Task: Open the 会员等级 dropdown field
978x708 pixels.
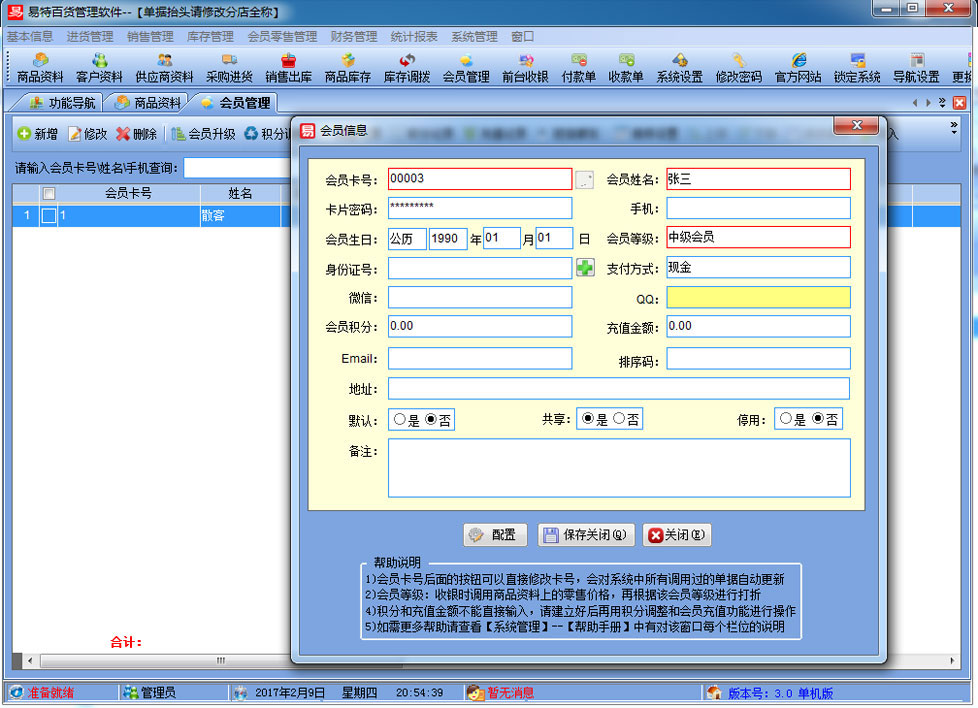Action: point(758,238)
